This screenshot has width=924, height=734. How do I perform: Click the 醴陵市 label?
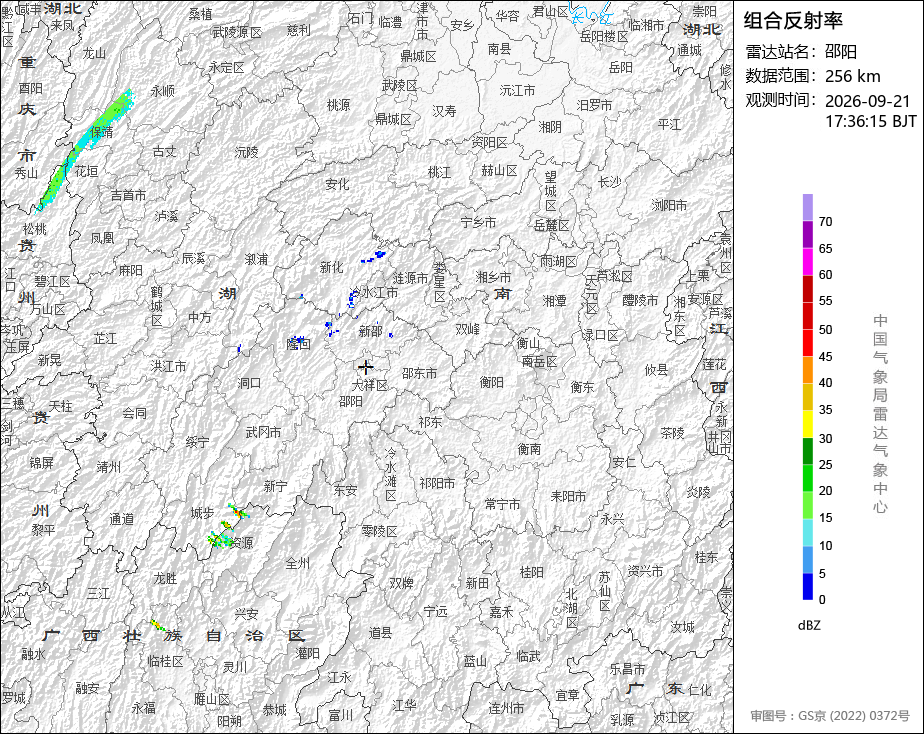pyautogui.click(x=641, y=300)
